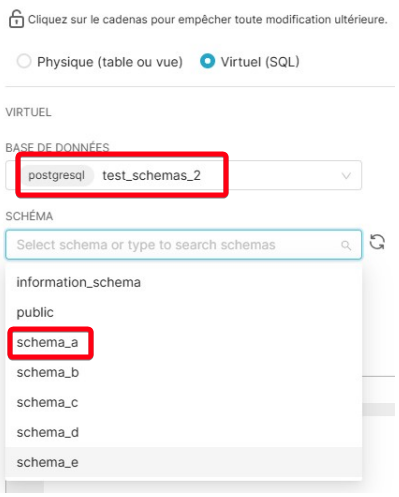Choose the public schema option
Image resolution: width=399 pixels, height=497 pixels.
[x=183, y=312]
